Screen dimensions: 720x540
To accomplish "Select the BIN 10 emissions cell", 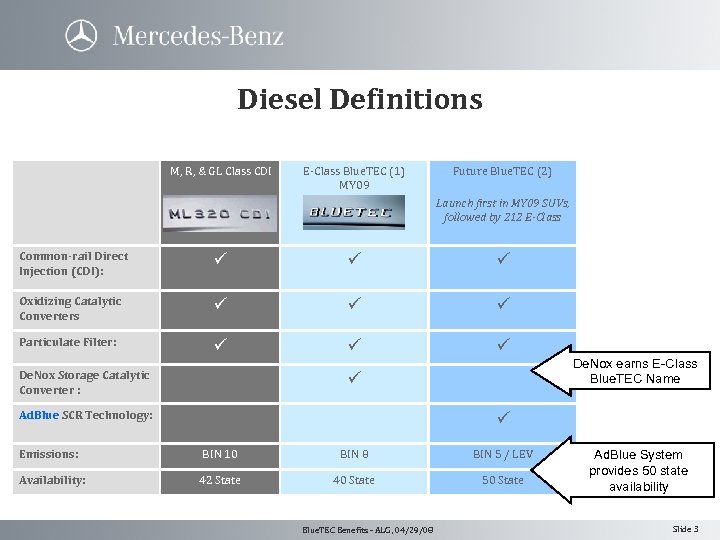I will click(x=219, y=454).
